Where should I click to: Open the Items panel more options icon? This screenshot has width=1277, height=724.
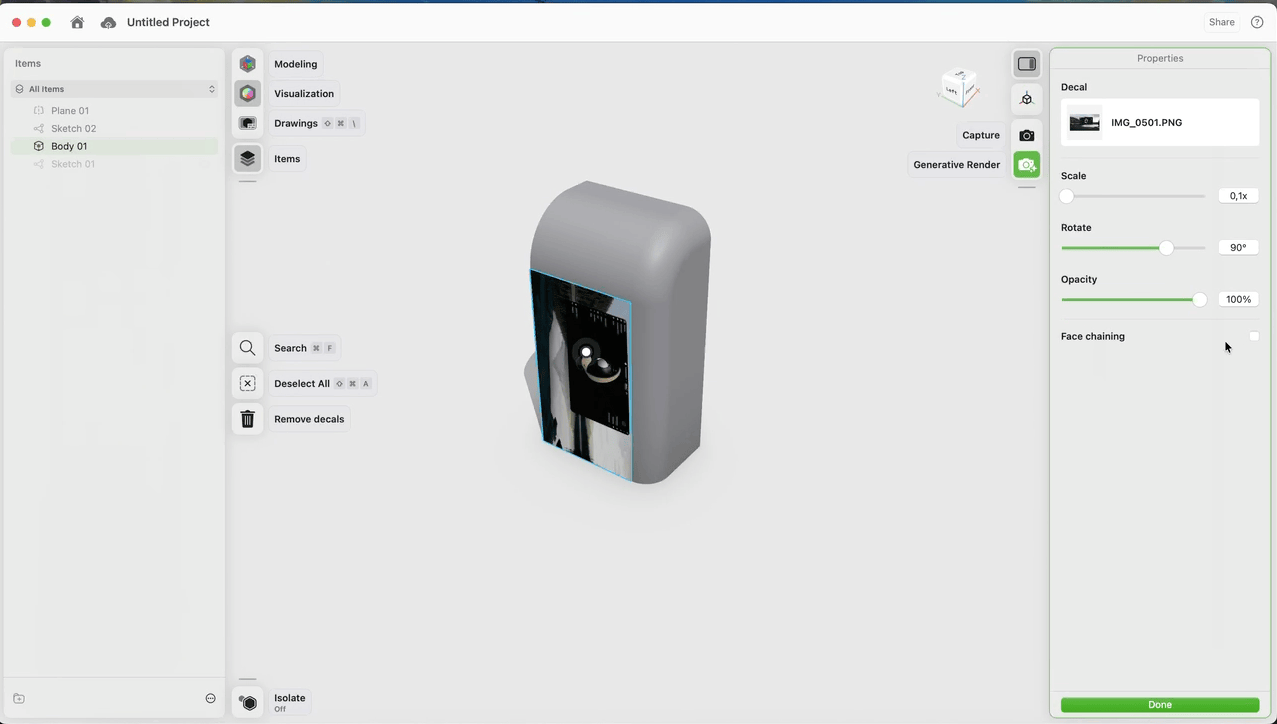[x=210, y=699]
